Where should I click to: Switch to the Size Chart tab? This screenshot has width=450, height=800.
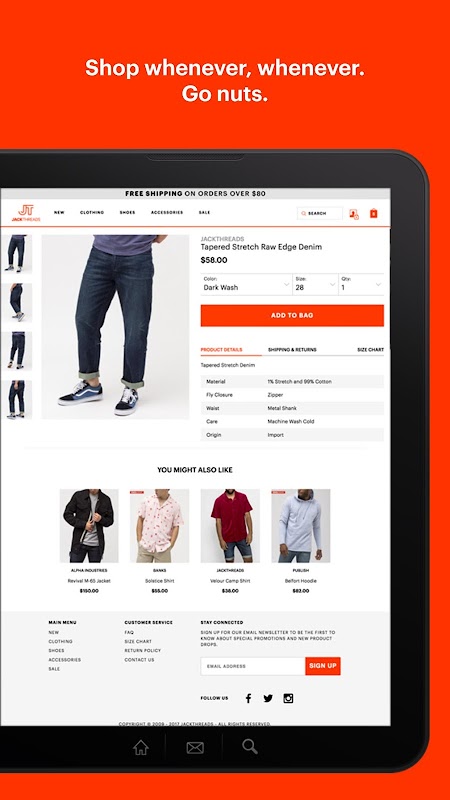click(x=370, y=349)
